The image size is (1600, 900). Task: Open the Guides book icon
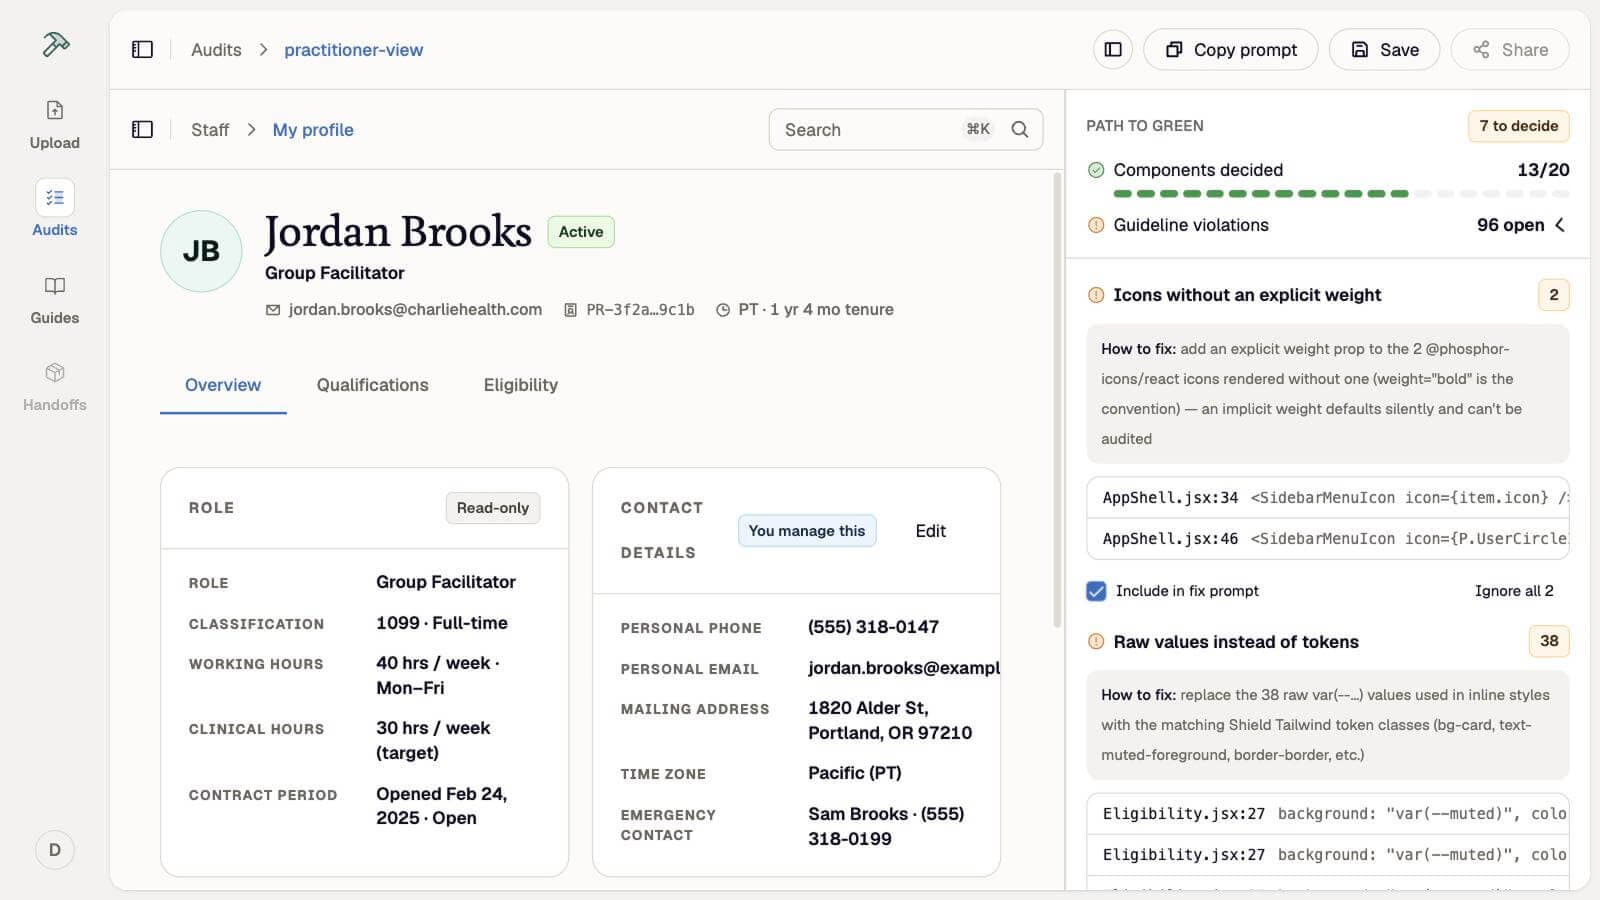click(54, 286)
